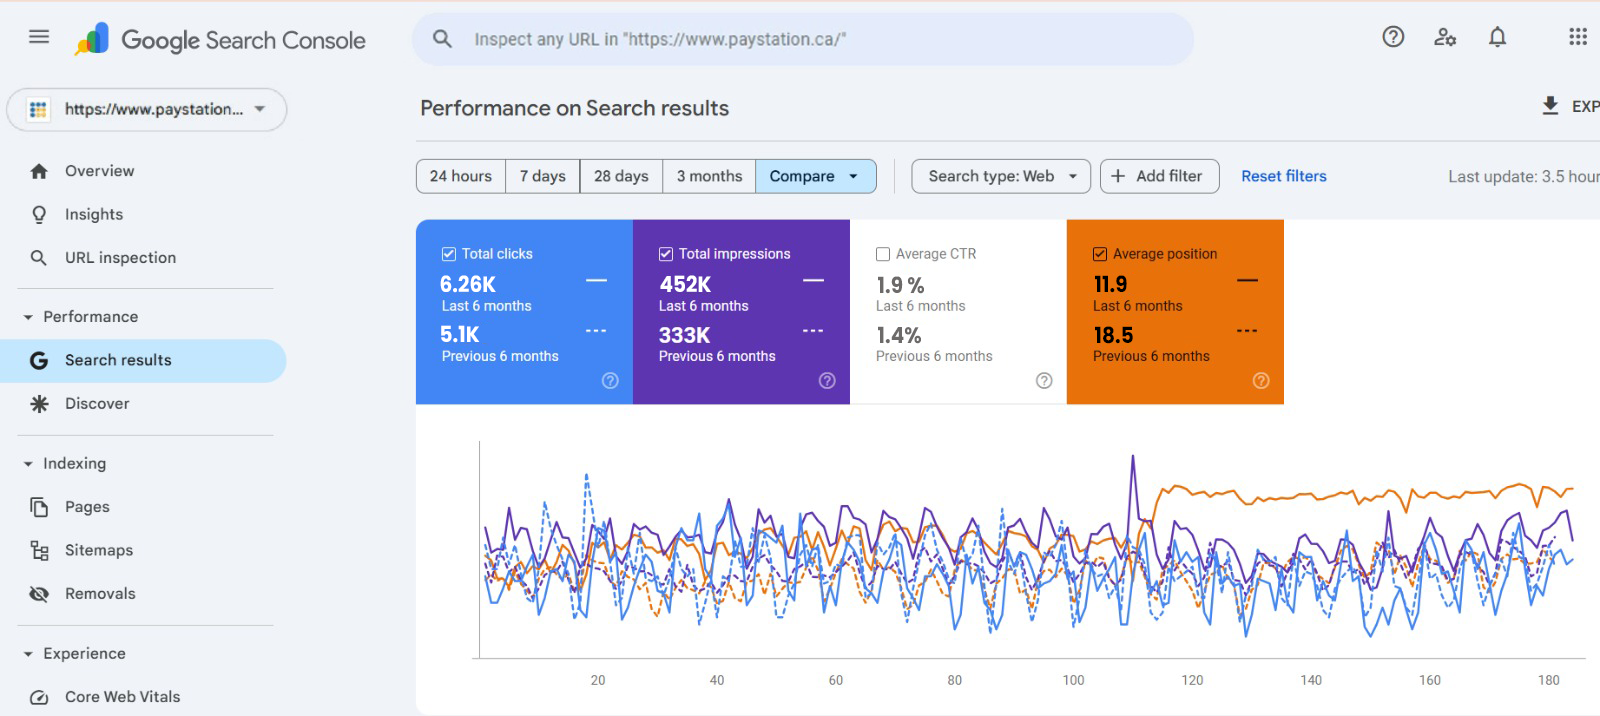Image resolution: width=1600 pixels, height=716 pixels.
Task: Enable the Average CTR checkbox
Action: pyautogui.click(x=883, y=254)
